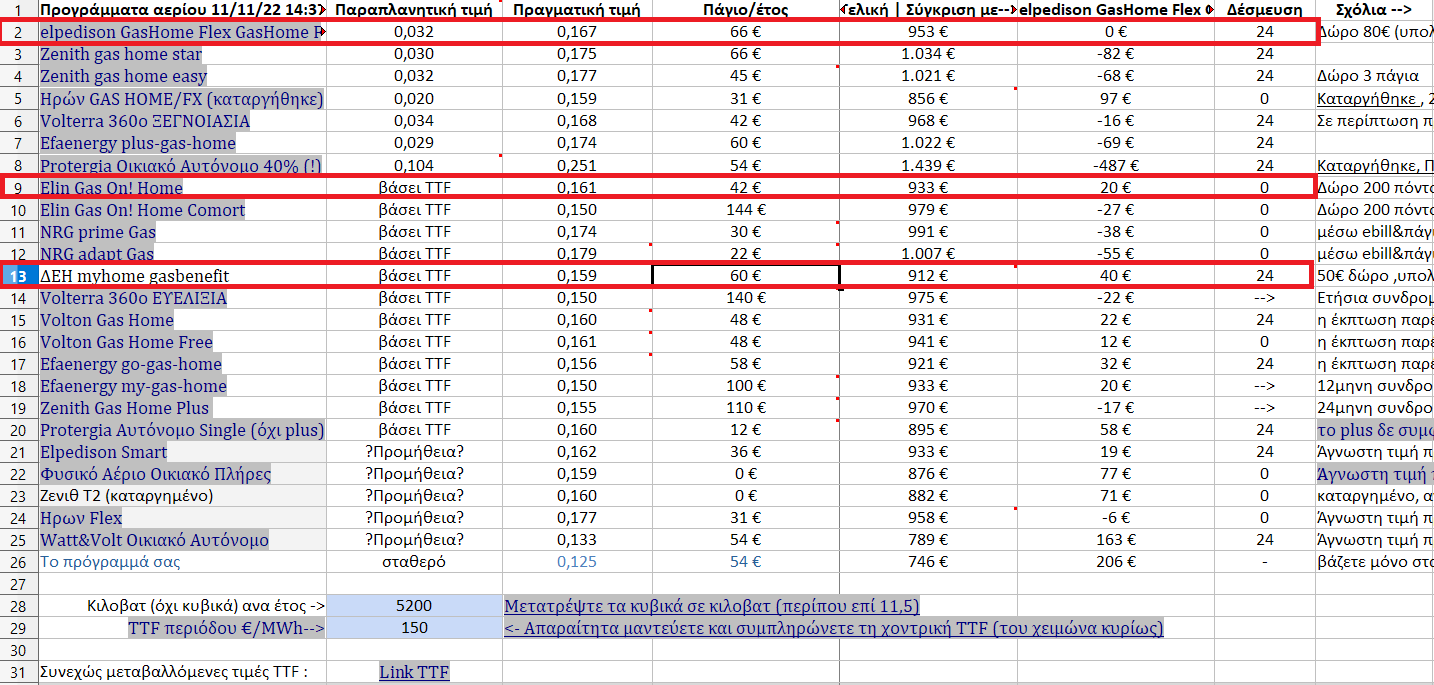Viewport: 1434px width, 685px height.
Task: Select the 0,251 real price cell
Action: click(x=577, y=166)
